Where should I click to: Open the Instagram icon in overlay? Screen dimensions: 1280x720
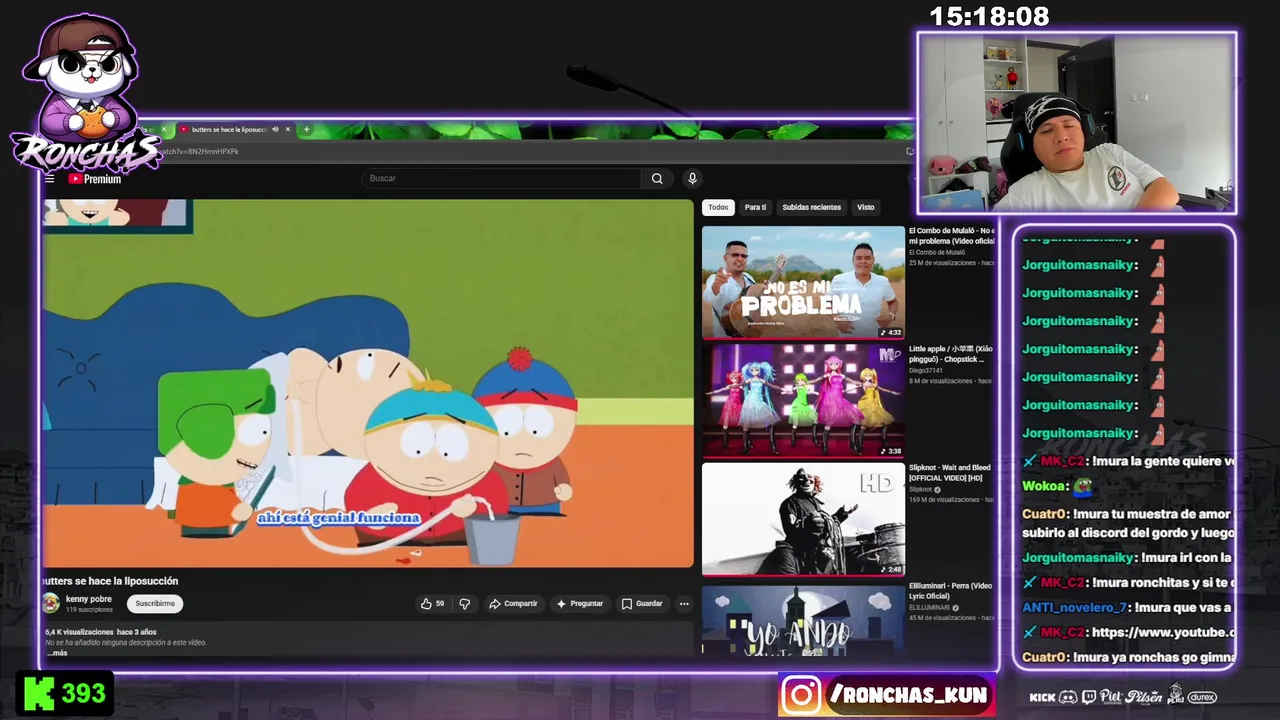[x=801, y=696]
